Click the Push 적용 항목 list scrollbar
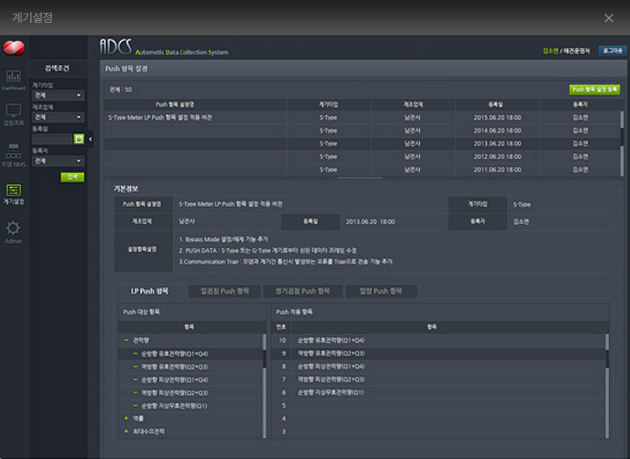Screen dimensions: 630x459 pos(607,386)
